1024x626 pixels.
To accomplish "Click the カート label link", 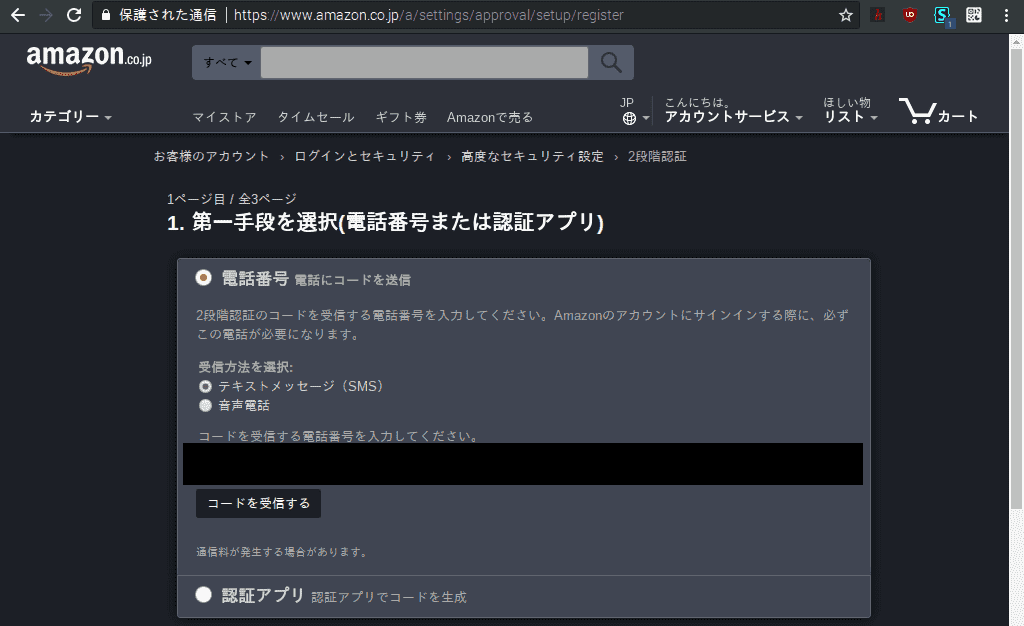I will click(958, 117).
